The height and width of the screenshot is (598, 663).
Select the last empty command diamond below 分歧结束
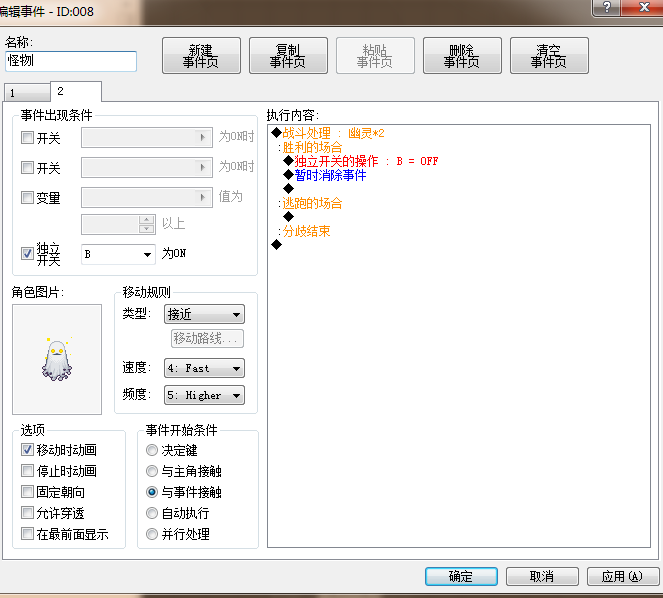277,244
